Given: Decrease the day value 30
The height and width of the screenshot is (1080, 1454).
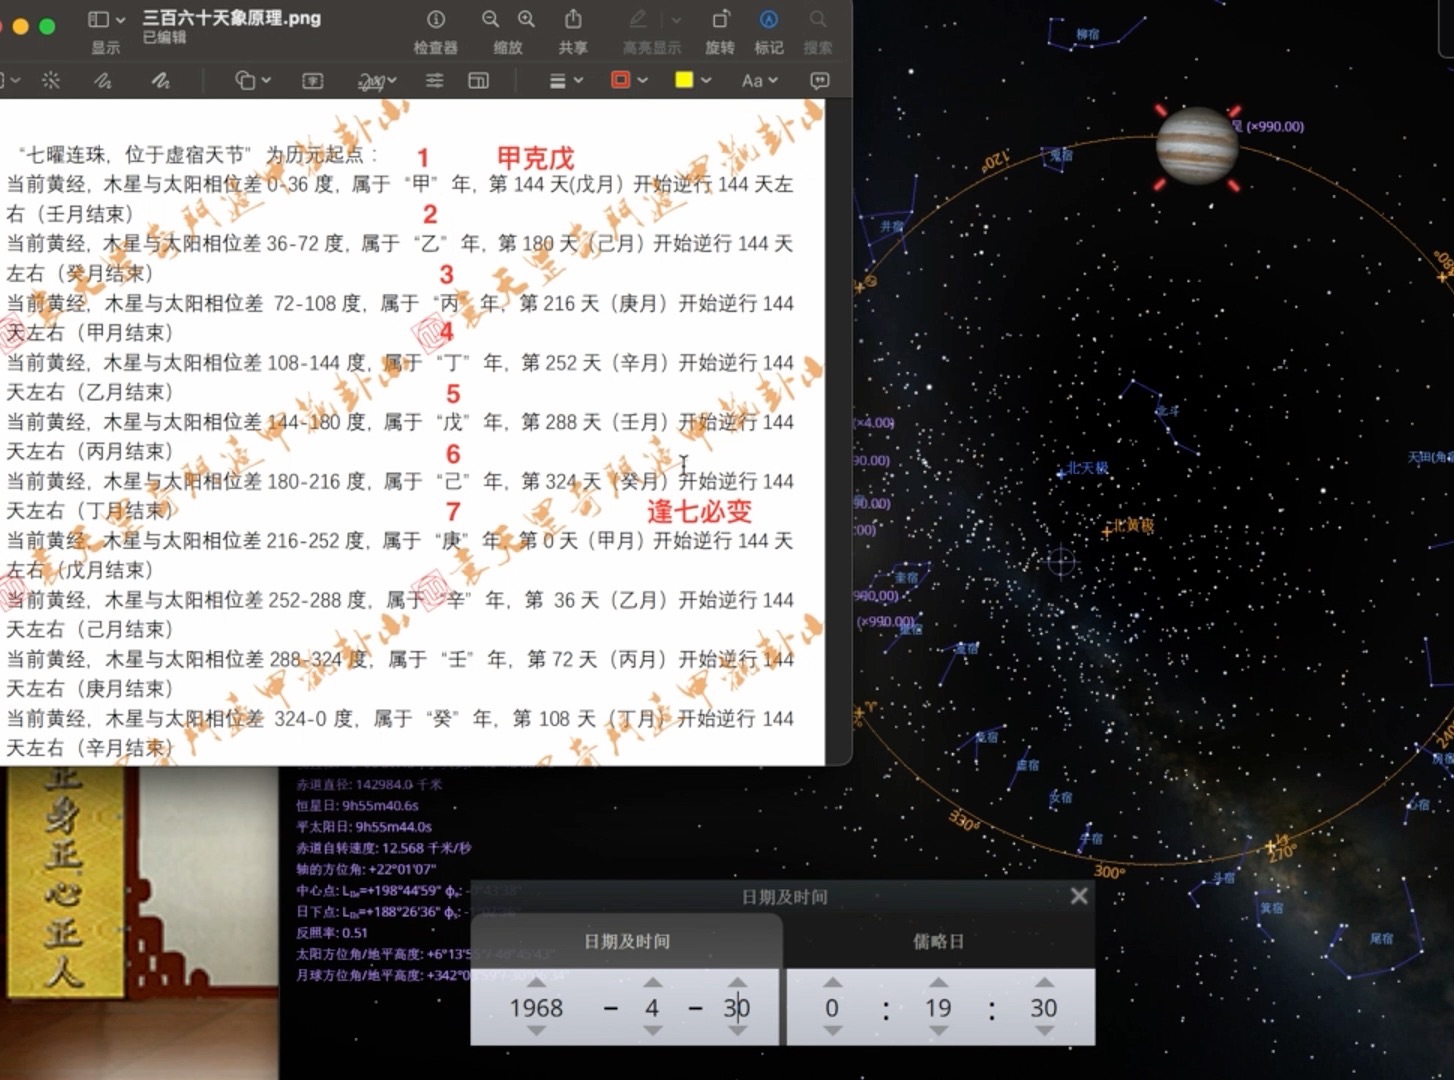Looking at the screenshot, I should 737,1031.
